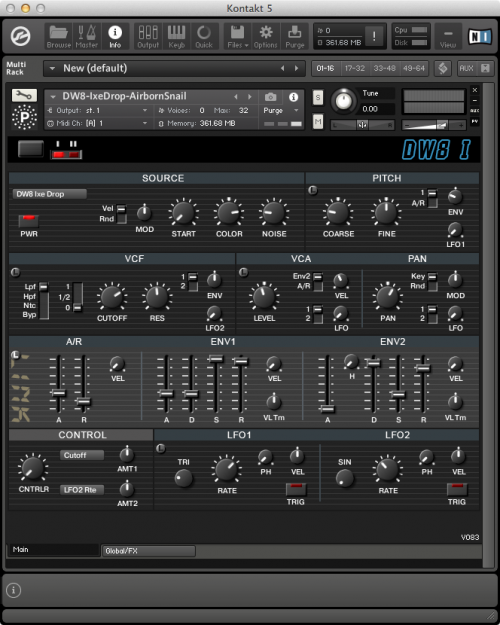This screenshot has height=625, width=500.
Task: Open the Master editor icon
Action: pos(87,36)
